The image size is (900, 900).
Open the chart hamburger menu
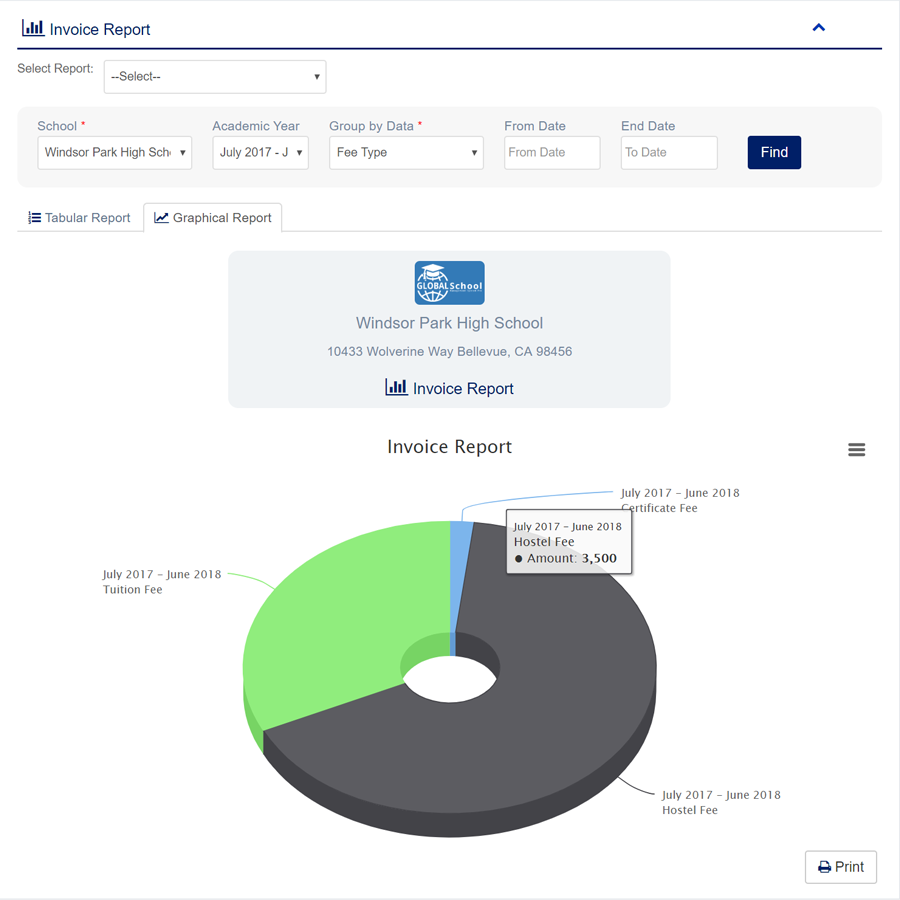tap(856, 449)
